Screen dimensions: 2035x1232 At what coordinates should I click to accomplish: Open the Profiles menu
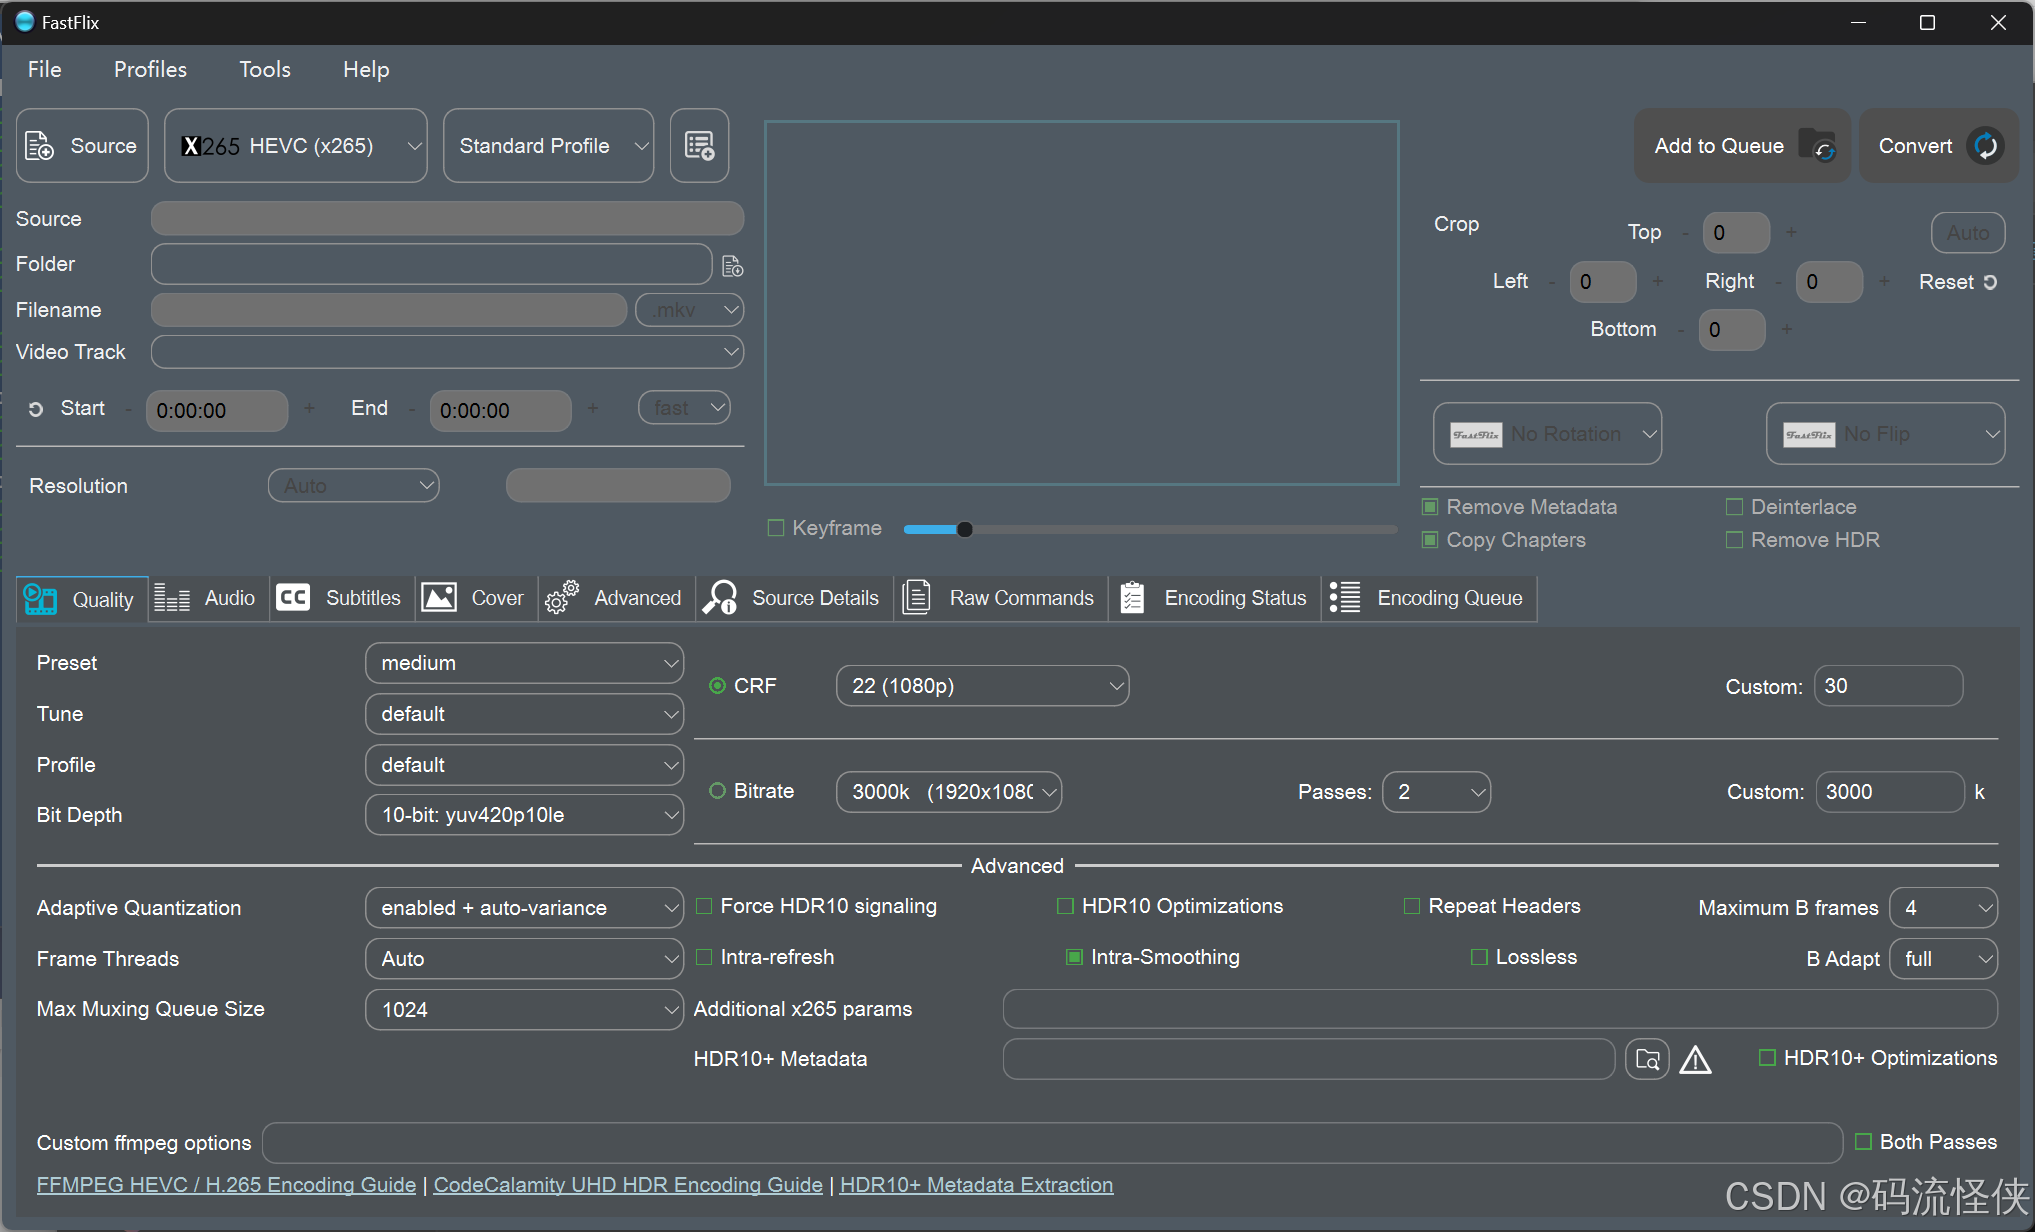(150, 69)
